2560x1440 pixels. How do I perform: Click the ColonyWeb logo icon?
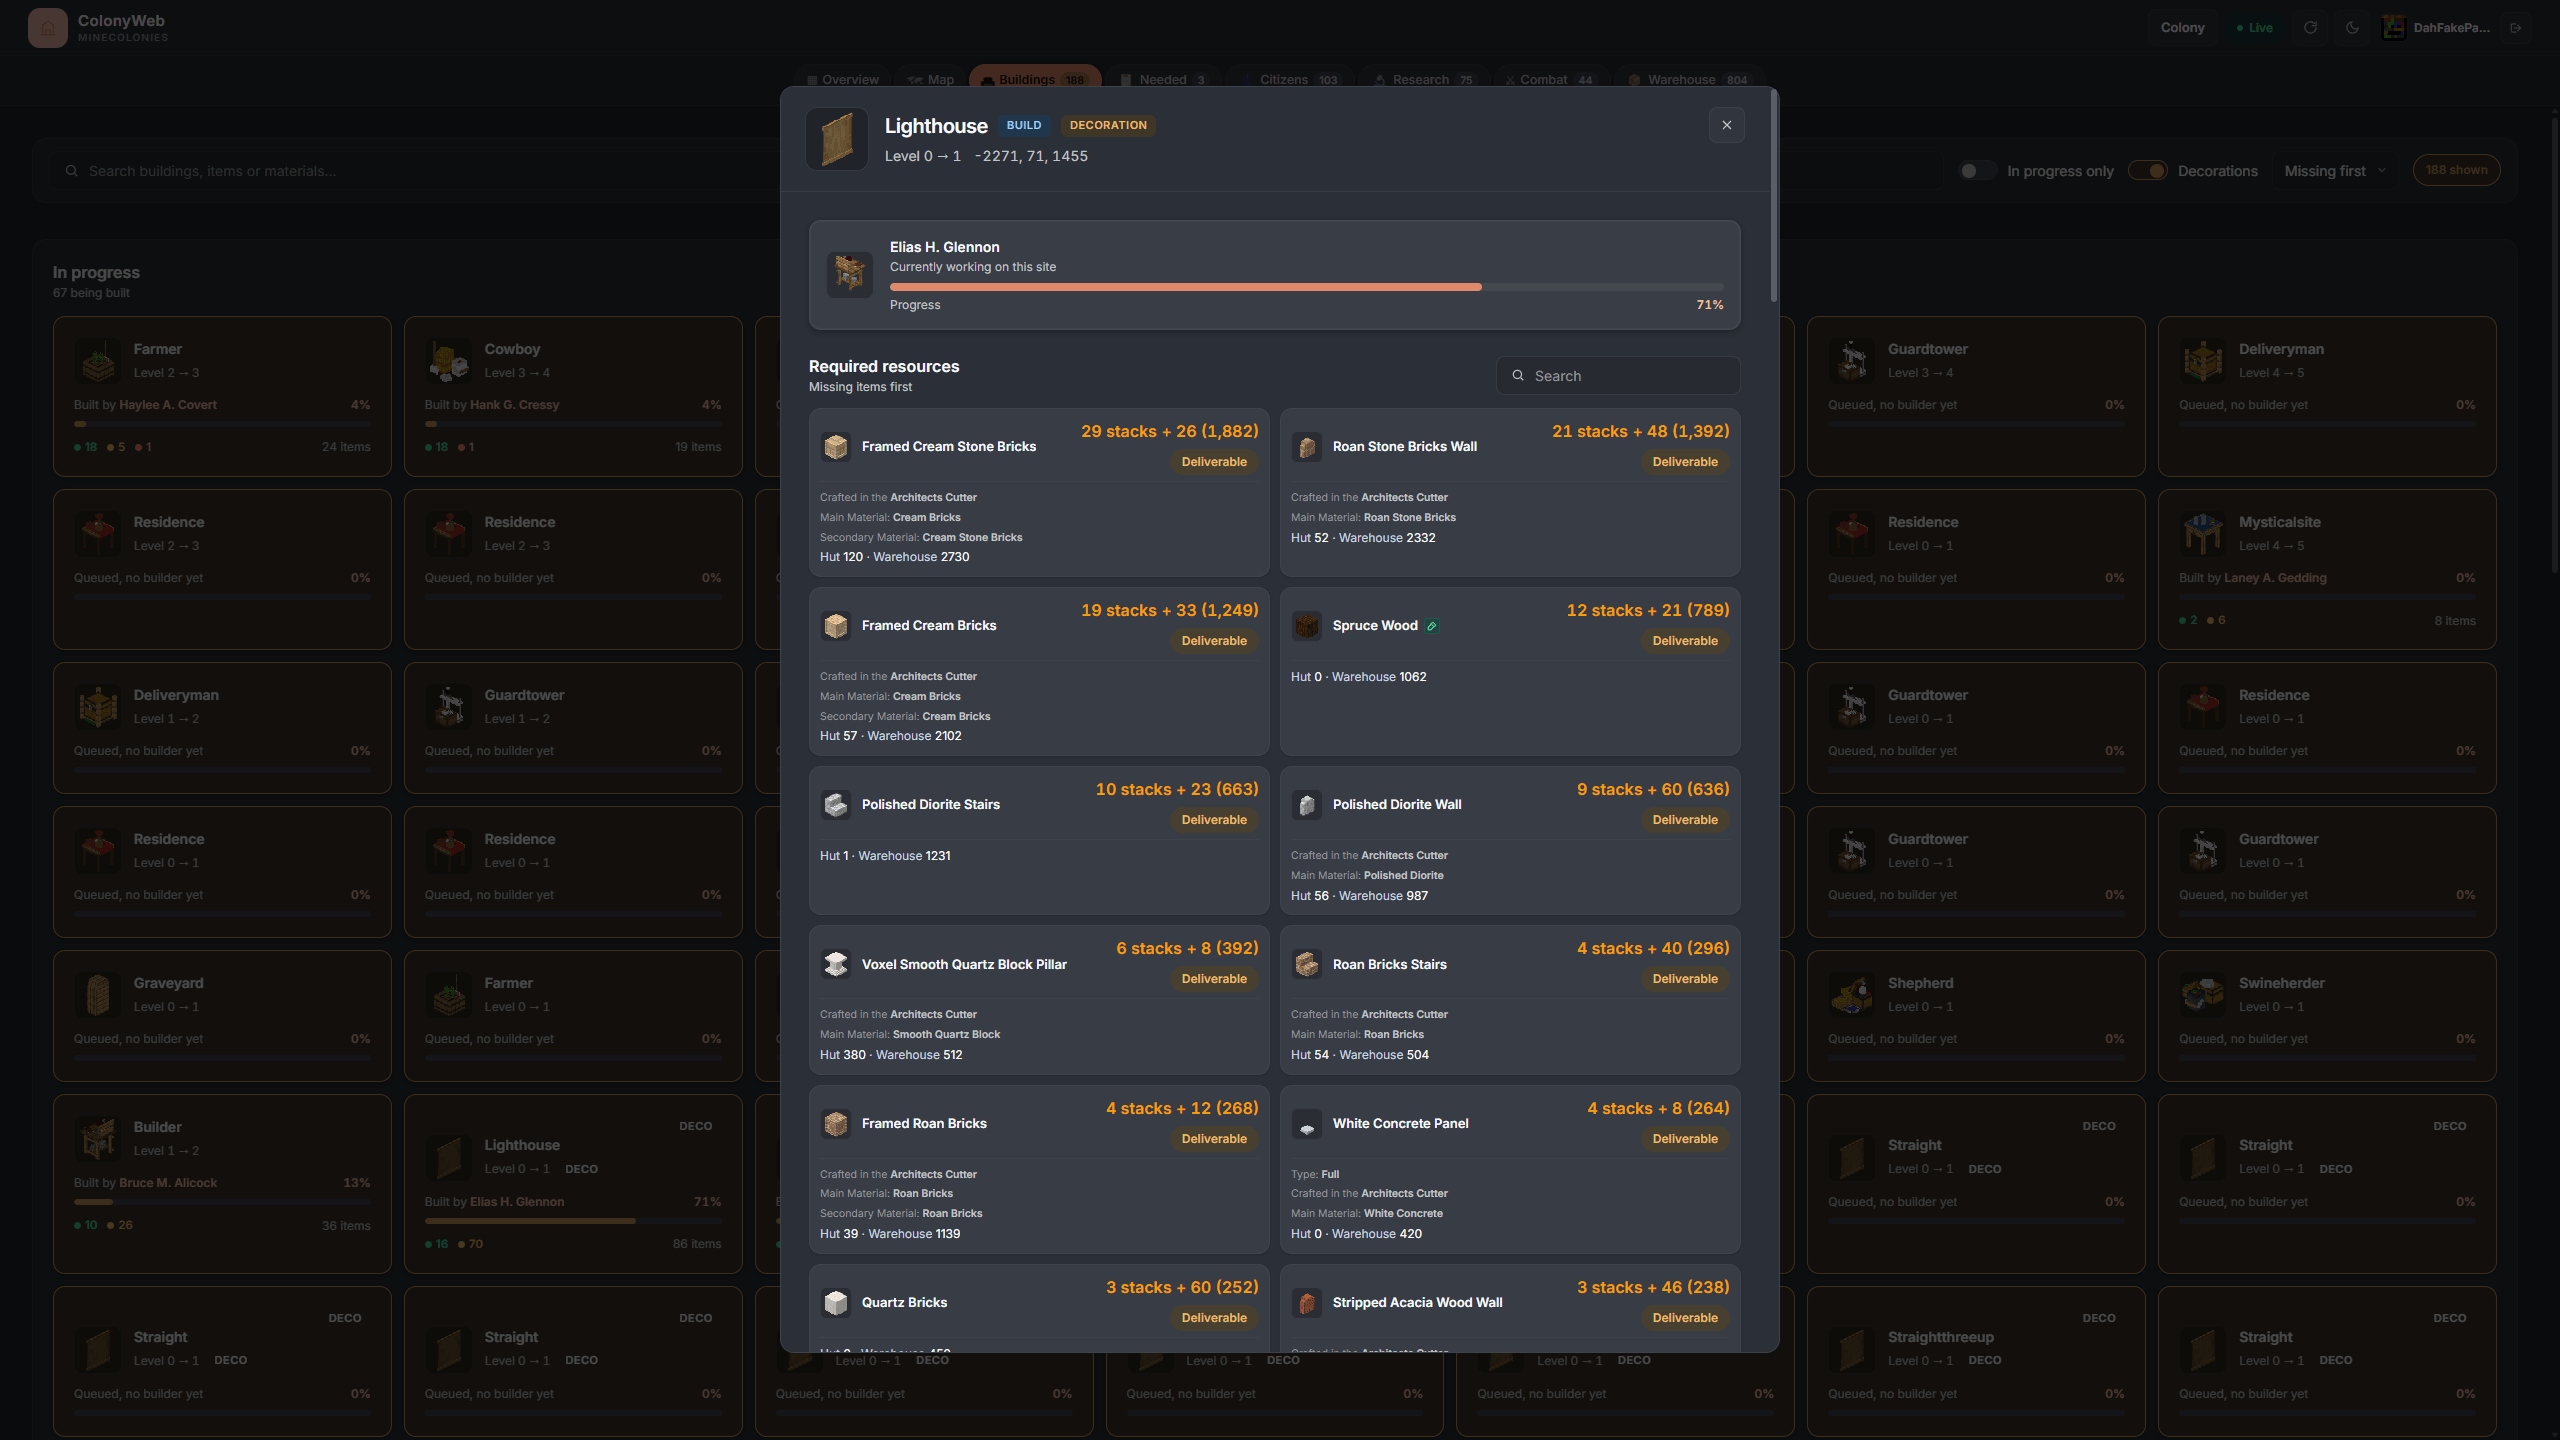point(47,28)
